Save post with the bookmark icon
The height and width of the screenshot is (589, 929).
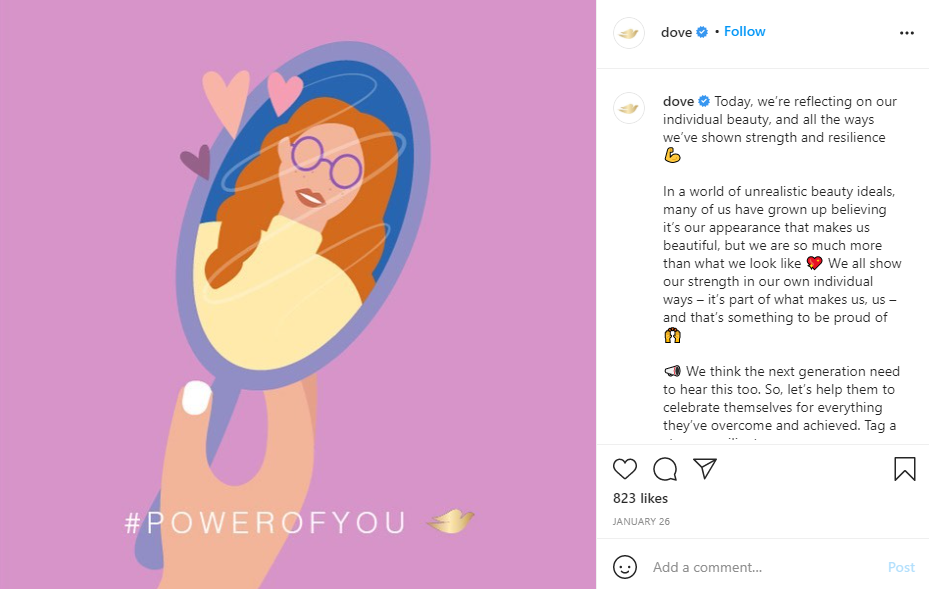904,469
